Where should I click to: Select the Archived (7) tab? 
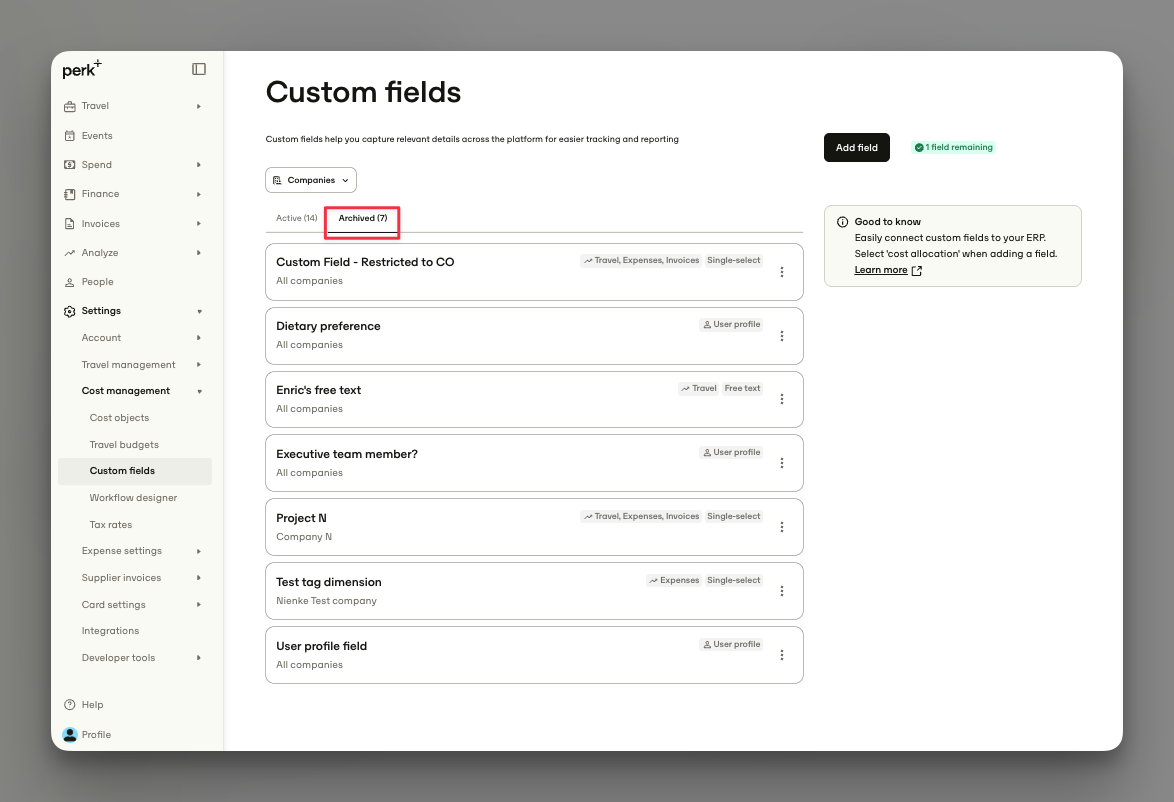(x=362, y=219)
